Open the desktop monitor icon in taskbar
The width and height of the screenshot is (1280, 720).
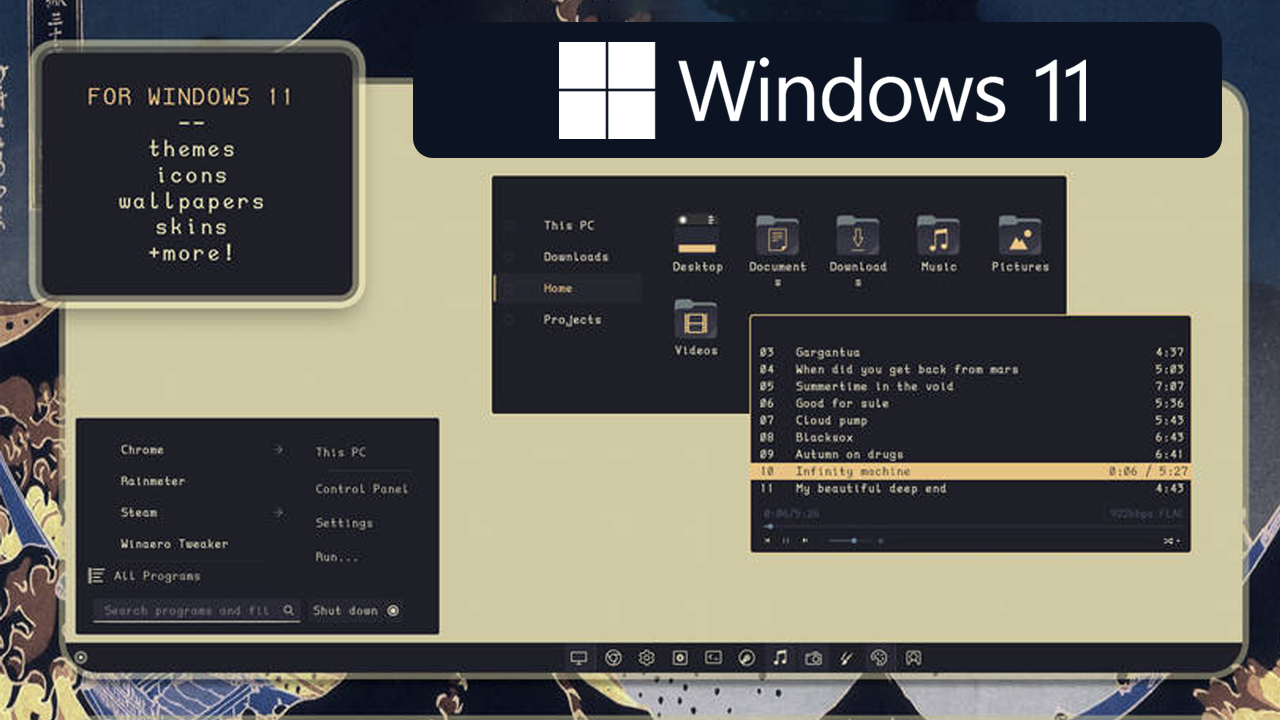pyautogui.click(x=578, y=658)
